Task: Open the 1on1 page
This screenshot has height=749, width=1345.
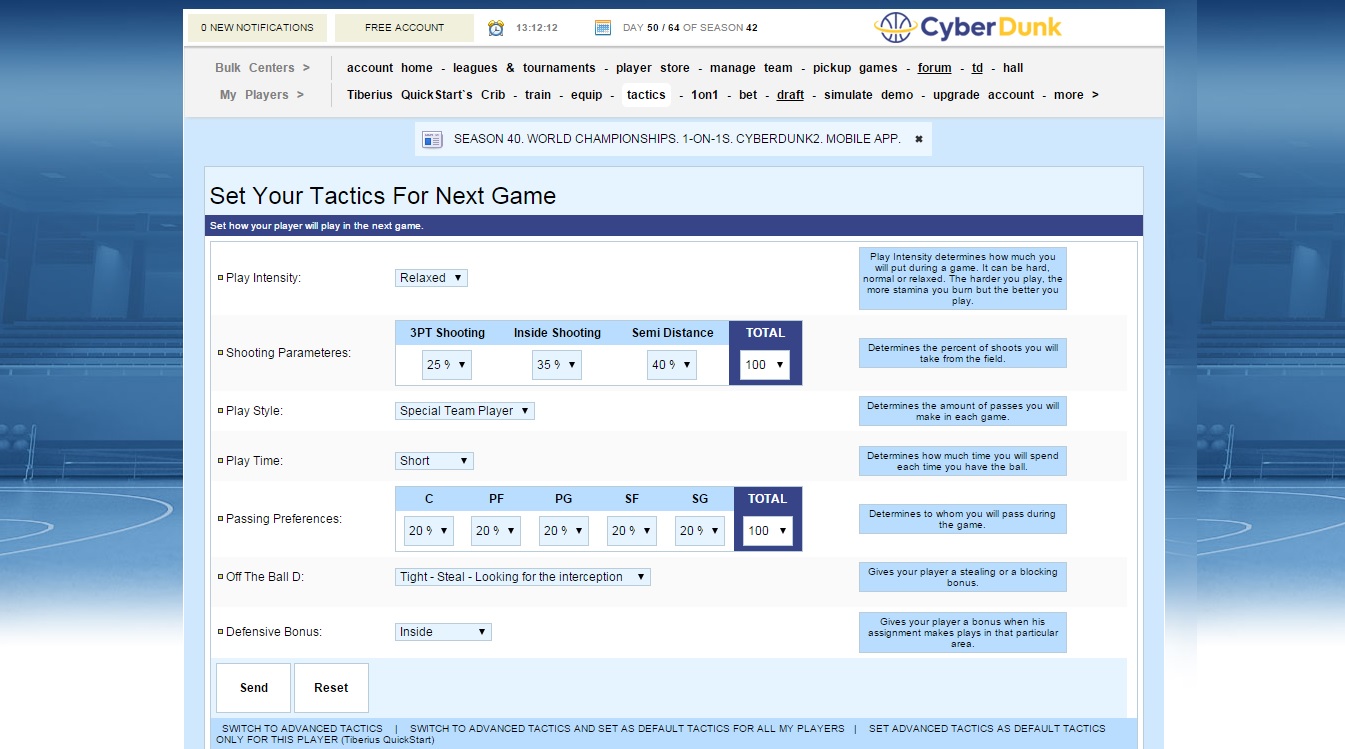Action: click(705, 95)
